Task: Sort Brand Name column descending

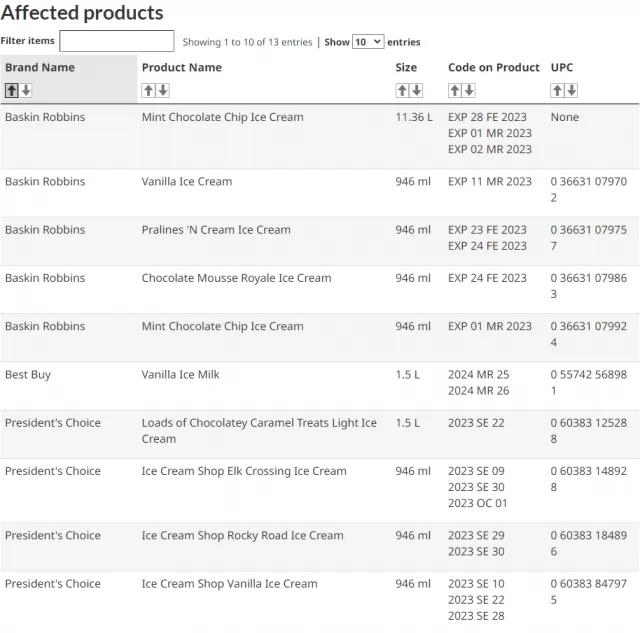Action: pyautogui.click(x=26, y=90)
